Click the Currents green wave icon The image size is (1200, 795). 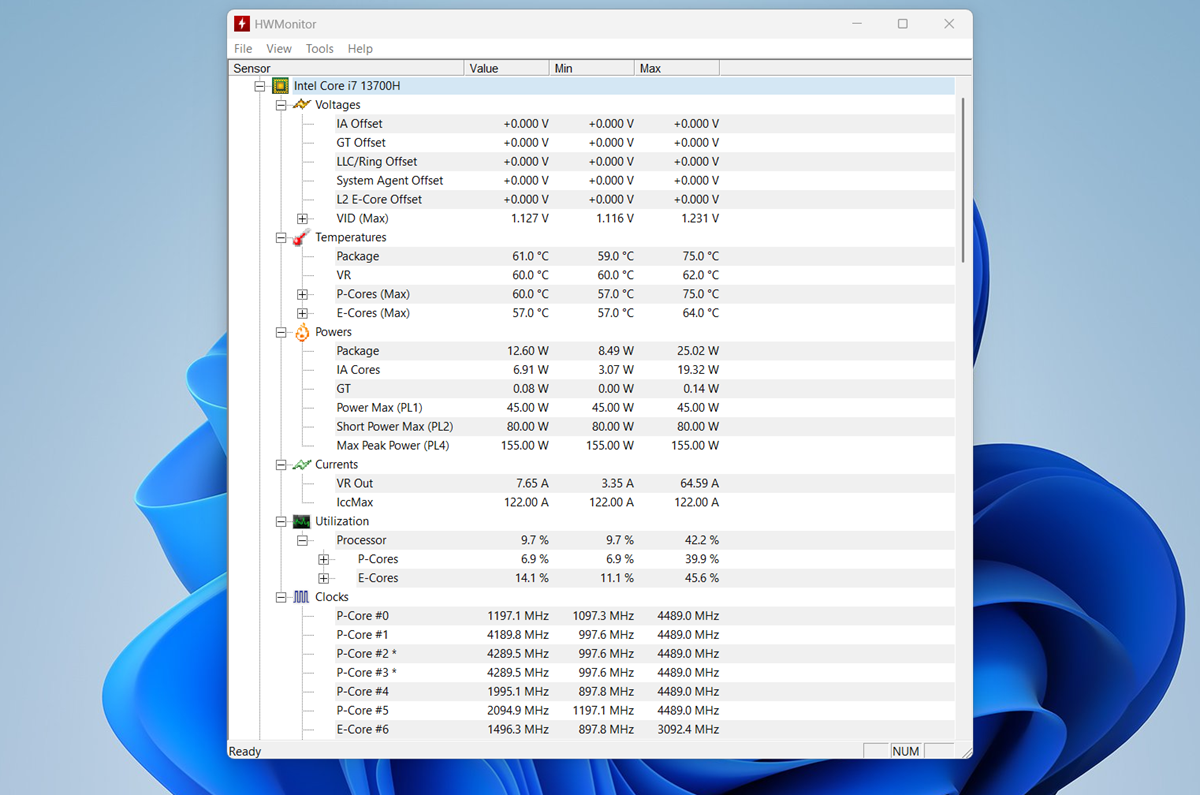(302, 465)
